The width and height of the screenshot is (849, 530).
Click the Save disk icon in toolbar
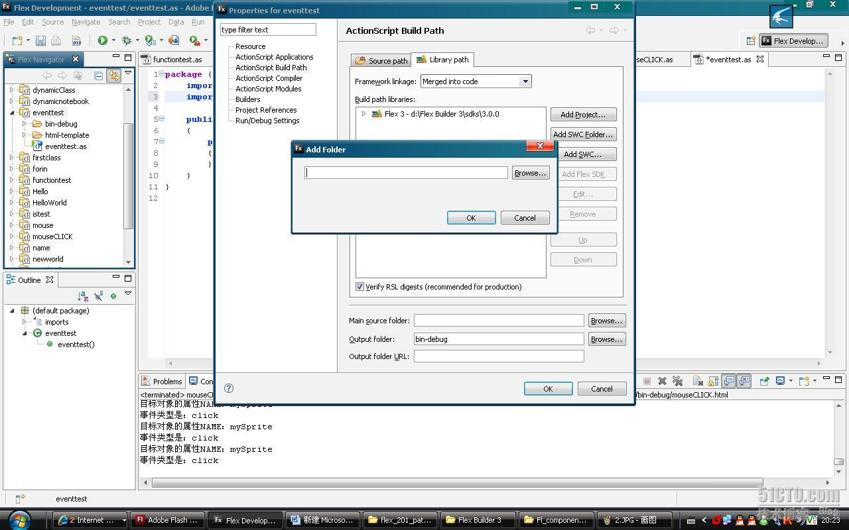(41, 41)
